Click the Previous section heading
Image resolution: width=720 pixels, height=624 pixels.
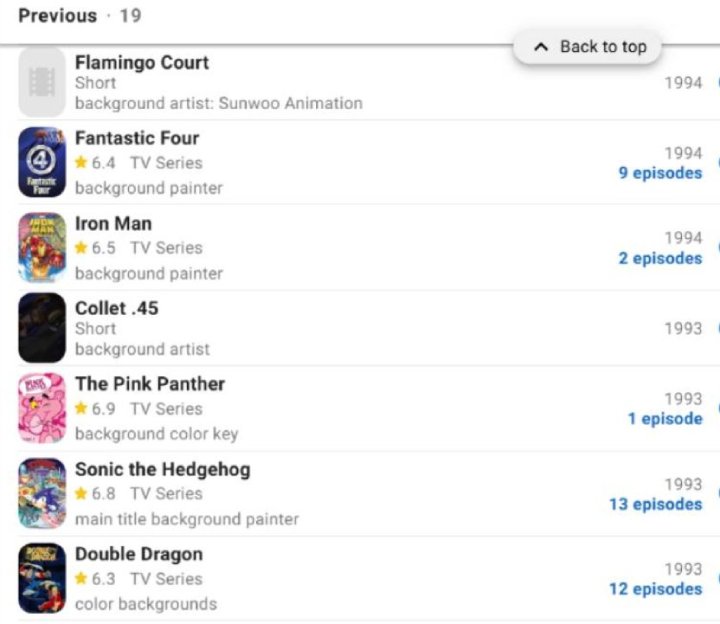pos(58,16)
